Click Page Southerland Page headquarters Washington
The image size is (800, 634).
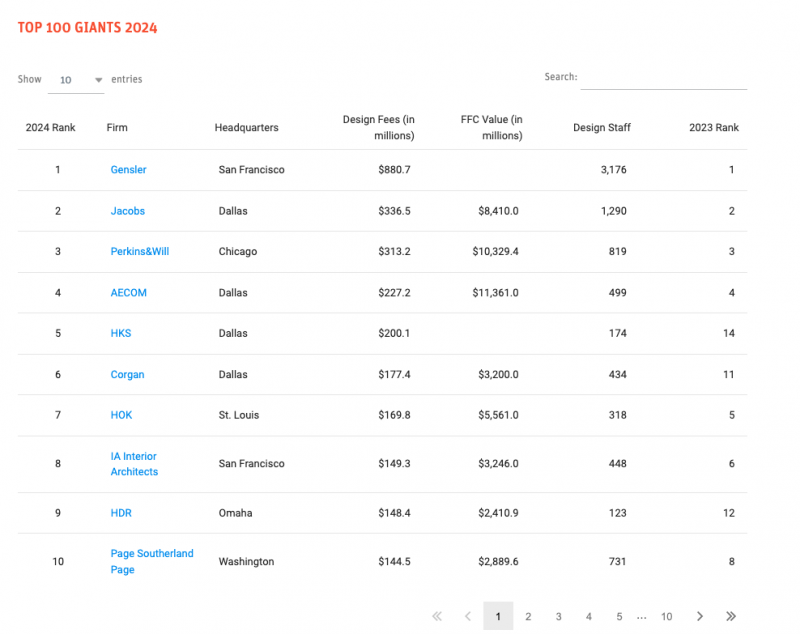(x=246, y=562)
